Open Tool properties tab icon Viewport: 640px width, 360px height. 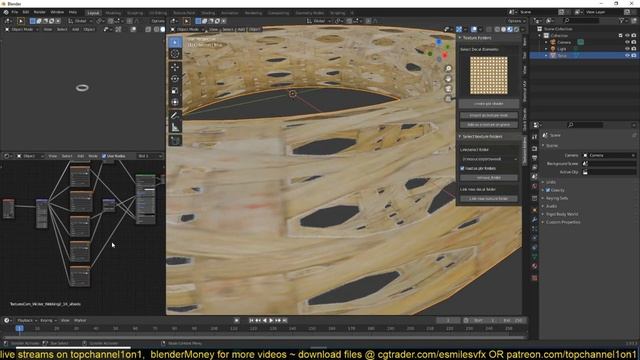click(x=535, y=137)
